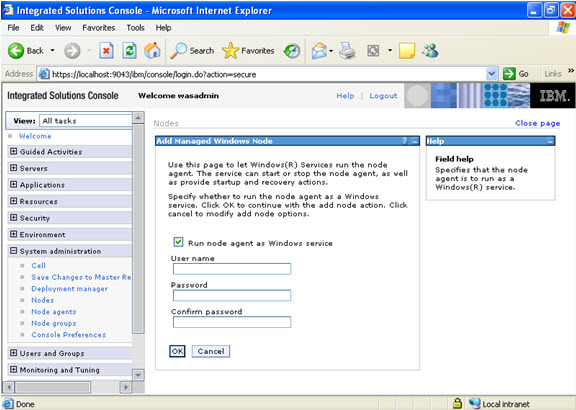This screenshot has width=576, height=410.
Task: Expand the Environment section
Action: click(x=13, y=234)
